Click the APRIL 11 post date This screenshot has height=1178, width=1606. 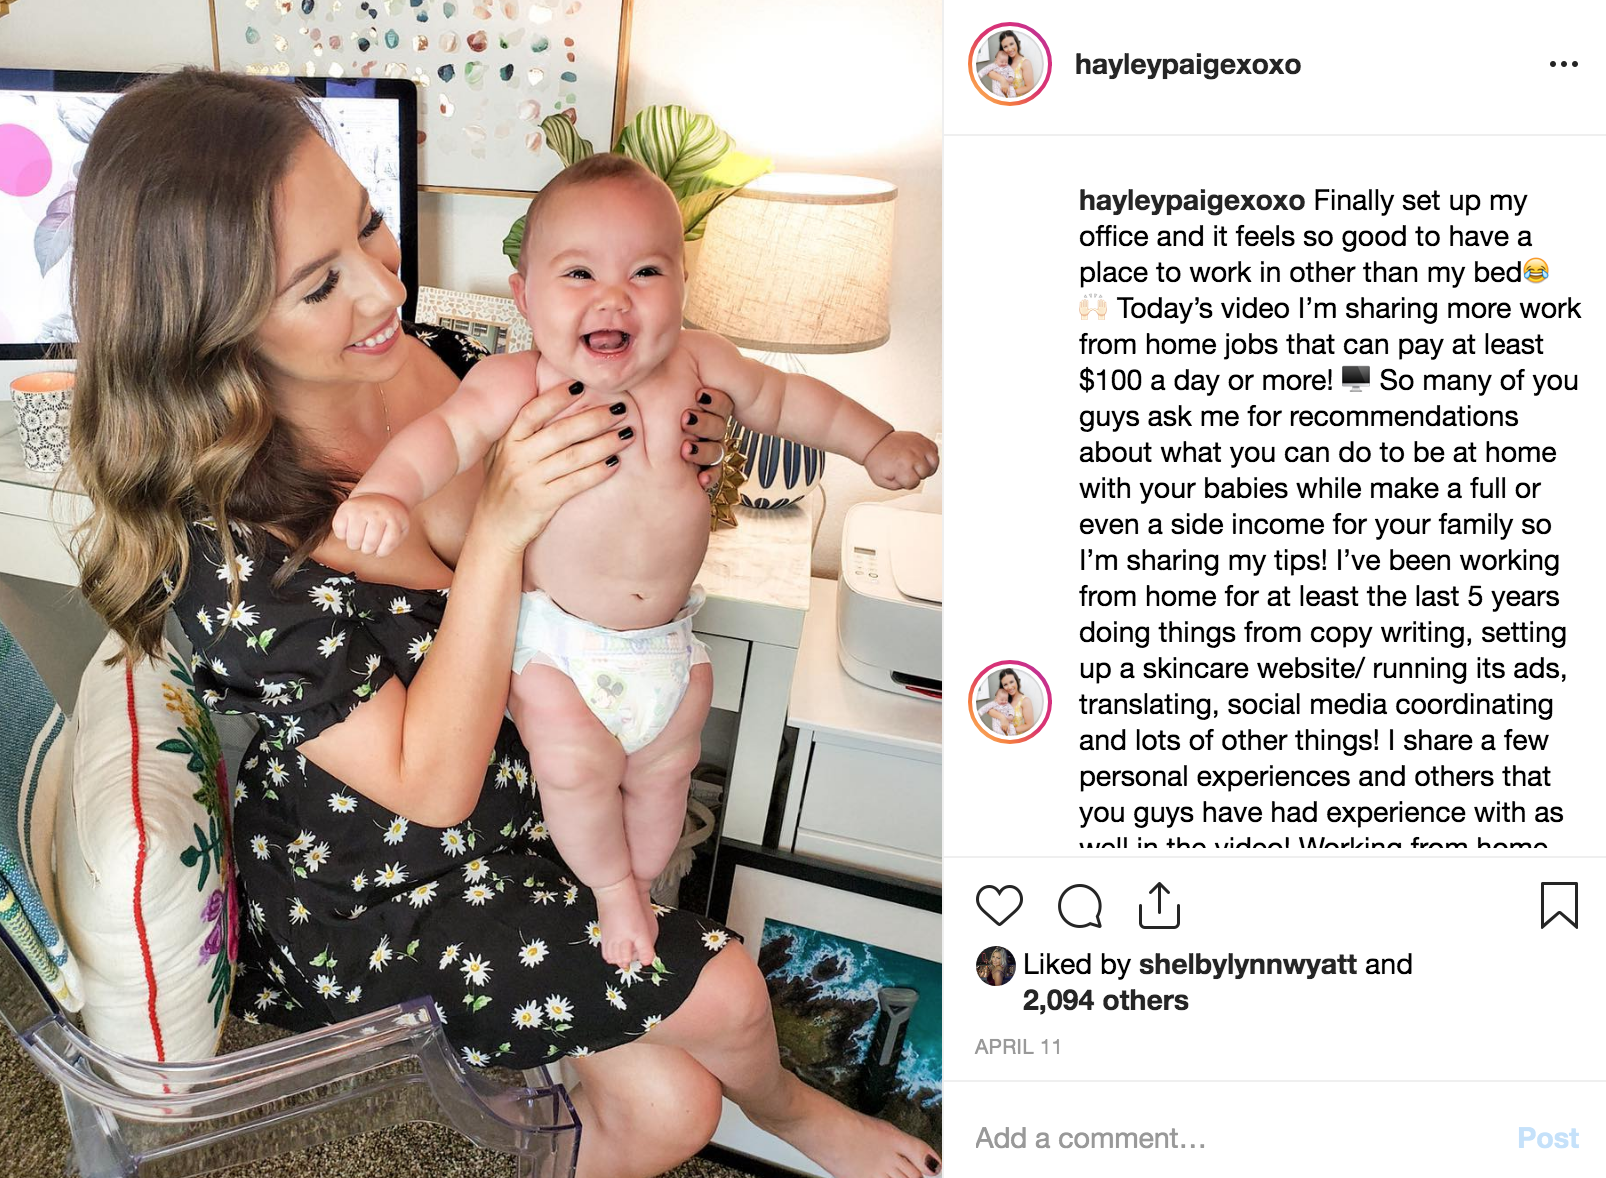1018,1047
